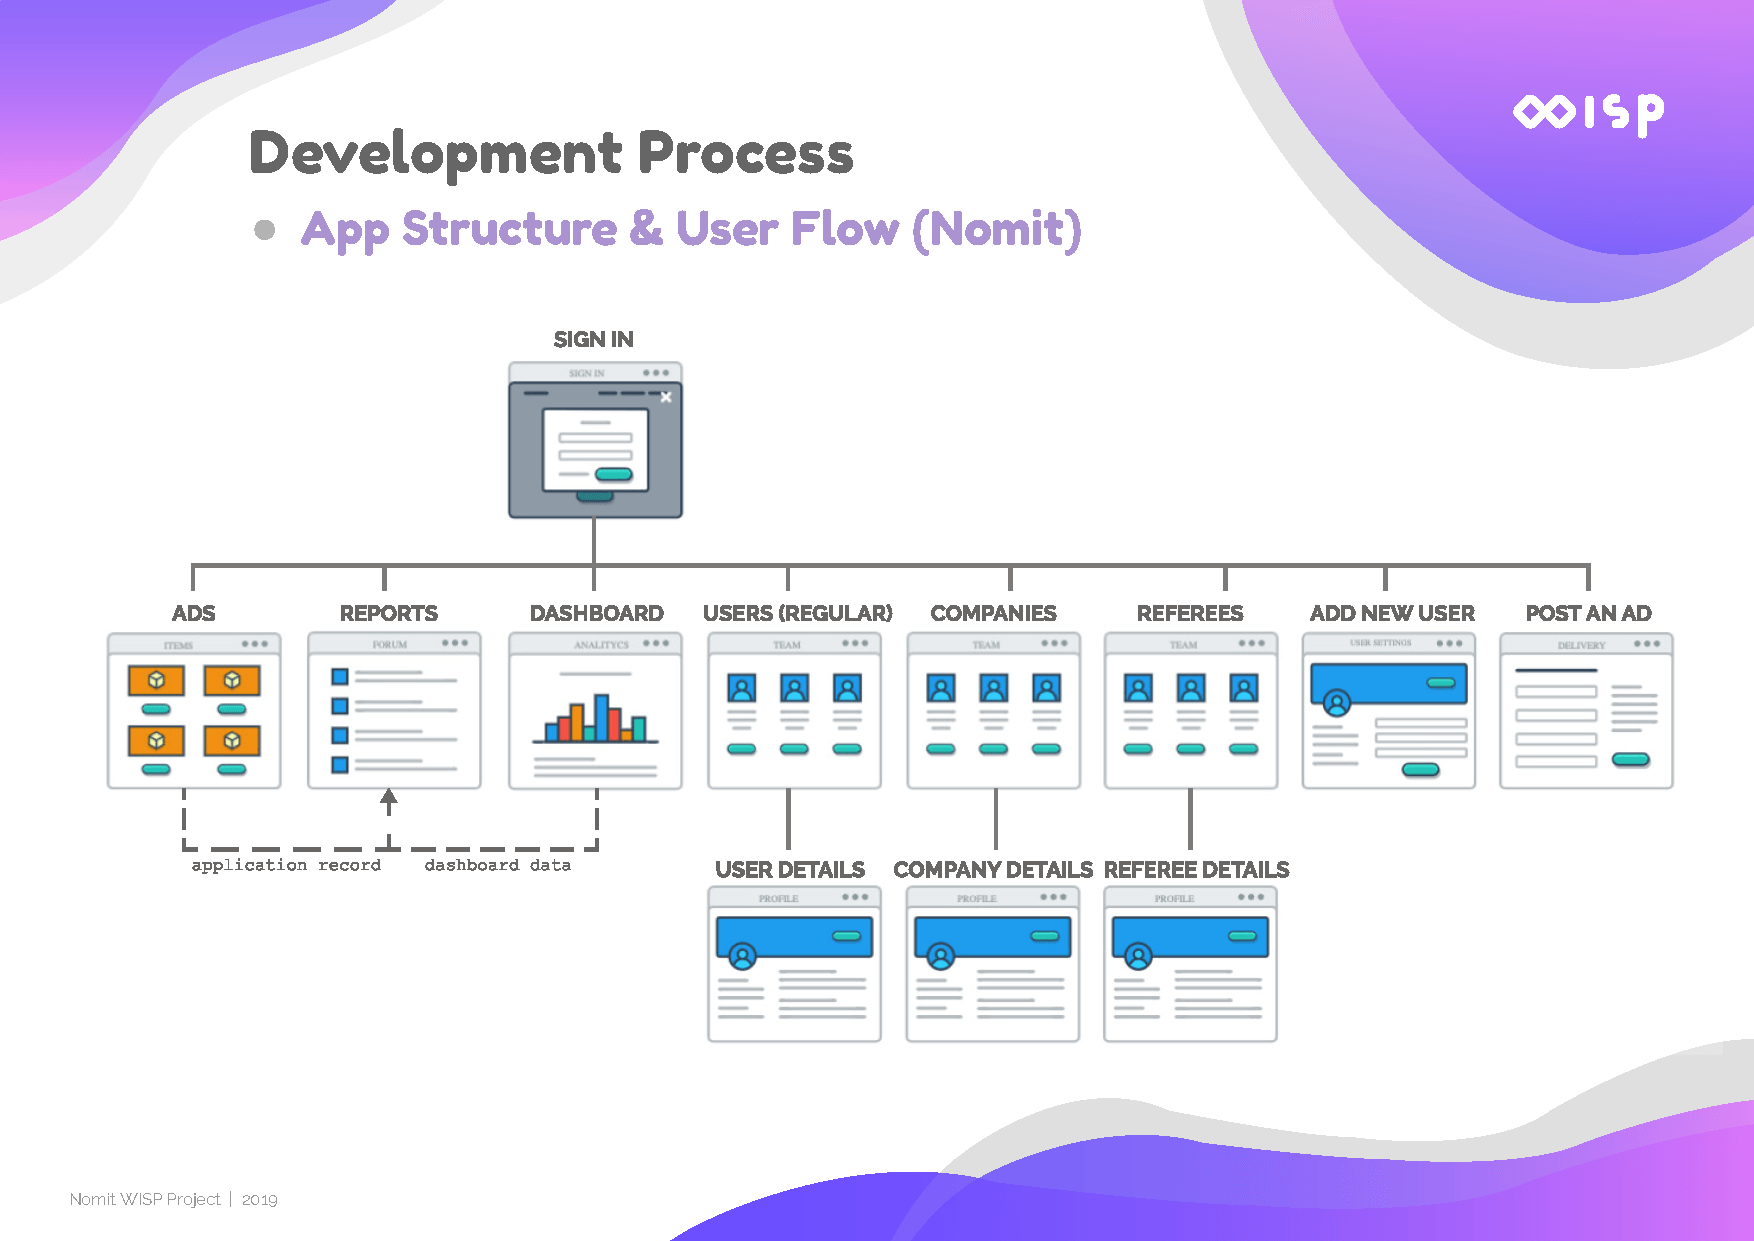Click the bar chart in Dashboard wireframe

click(596, 717)
